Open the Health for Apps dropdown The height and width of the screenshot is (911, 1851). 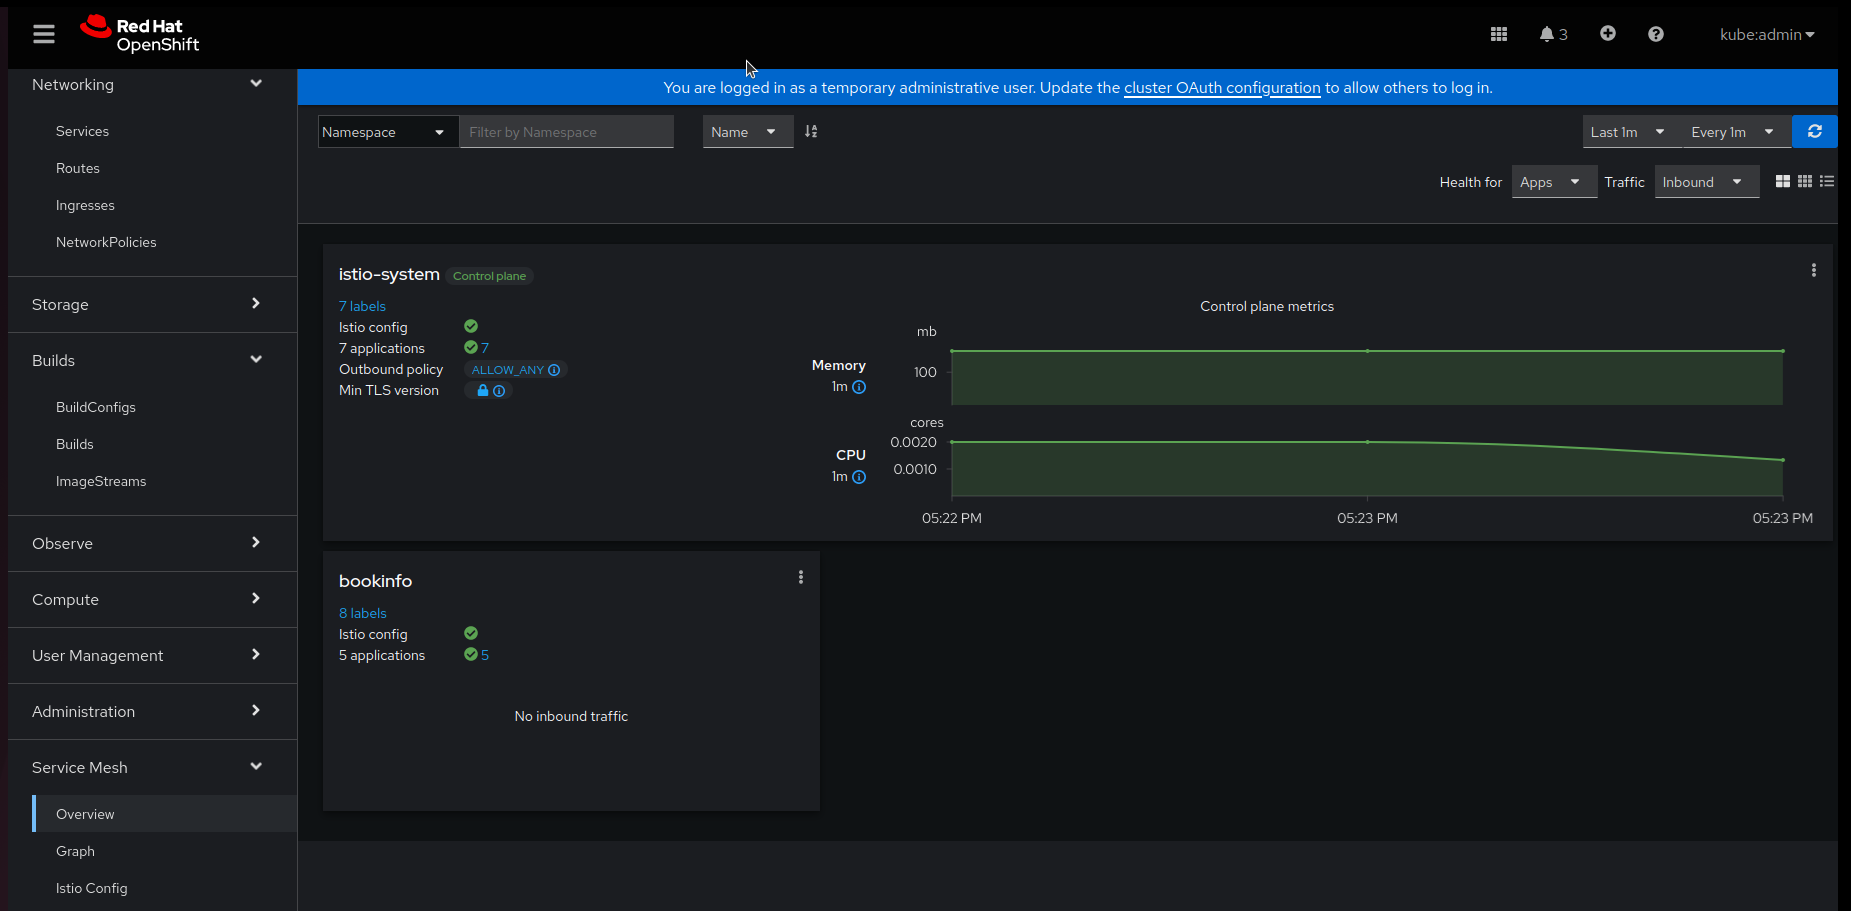pos(1554,182)
